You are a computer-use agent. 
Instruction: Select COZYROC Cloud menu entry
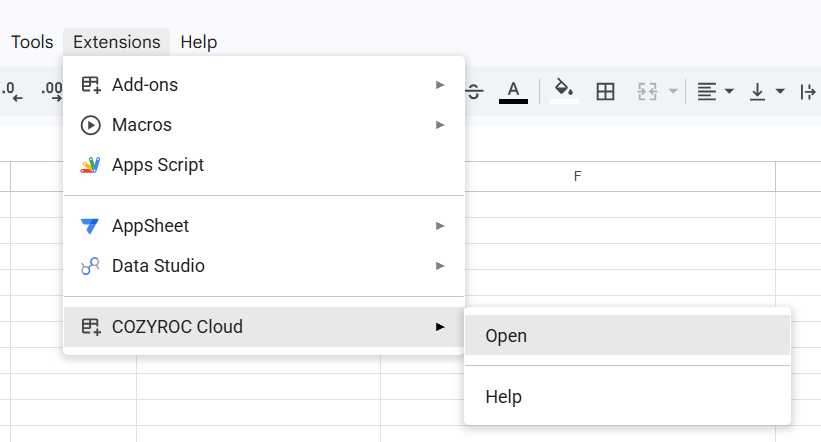coord(264,327)
